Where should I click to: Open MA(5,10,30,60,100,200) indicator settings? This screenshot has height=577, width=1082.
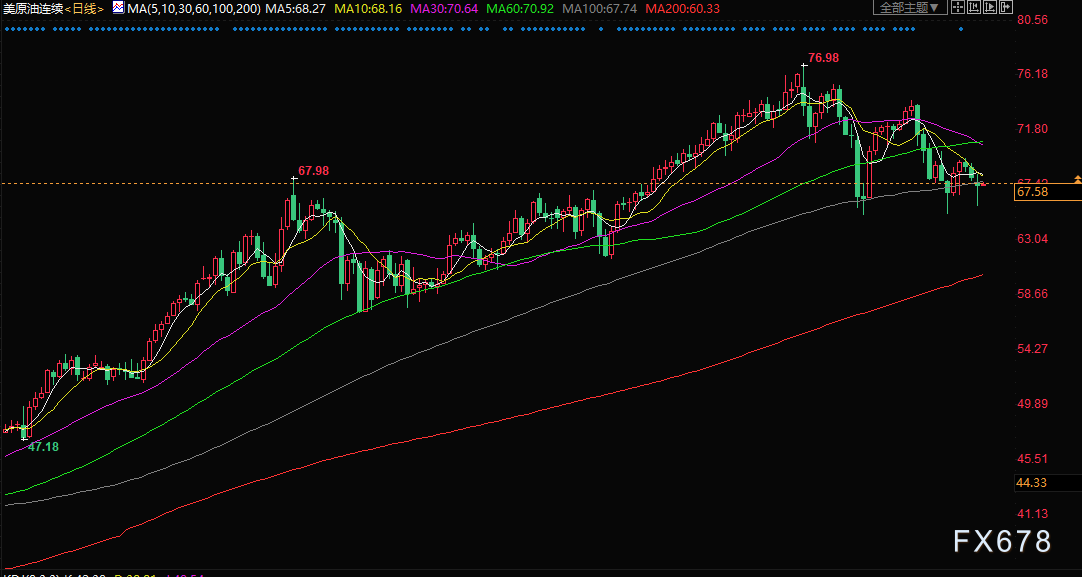click(x=194, y=9)
